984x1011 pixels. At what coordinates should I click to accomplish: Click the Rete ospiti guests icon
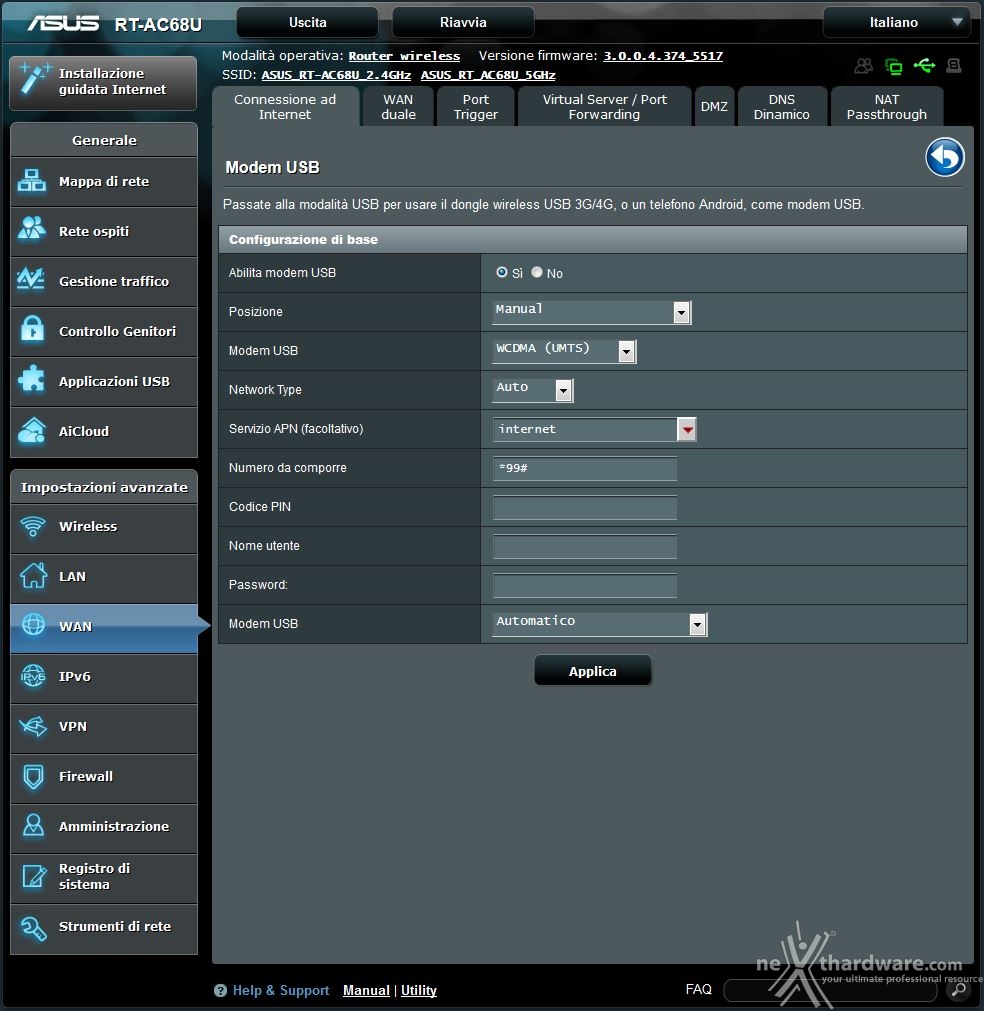click(x=32, y=230)
